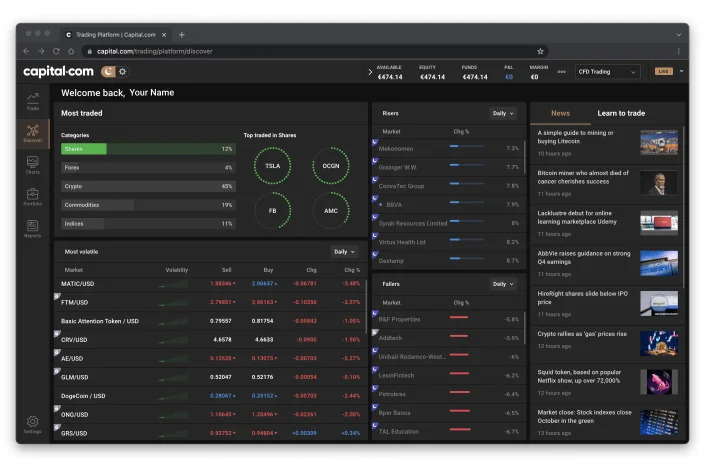705x475 pixels.
Task: Open article about HireRight shares slide
Action: pos(585,297)
